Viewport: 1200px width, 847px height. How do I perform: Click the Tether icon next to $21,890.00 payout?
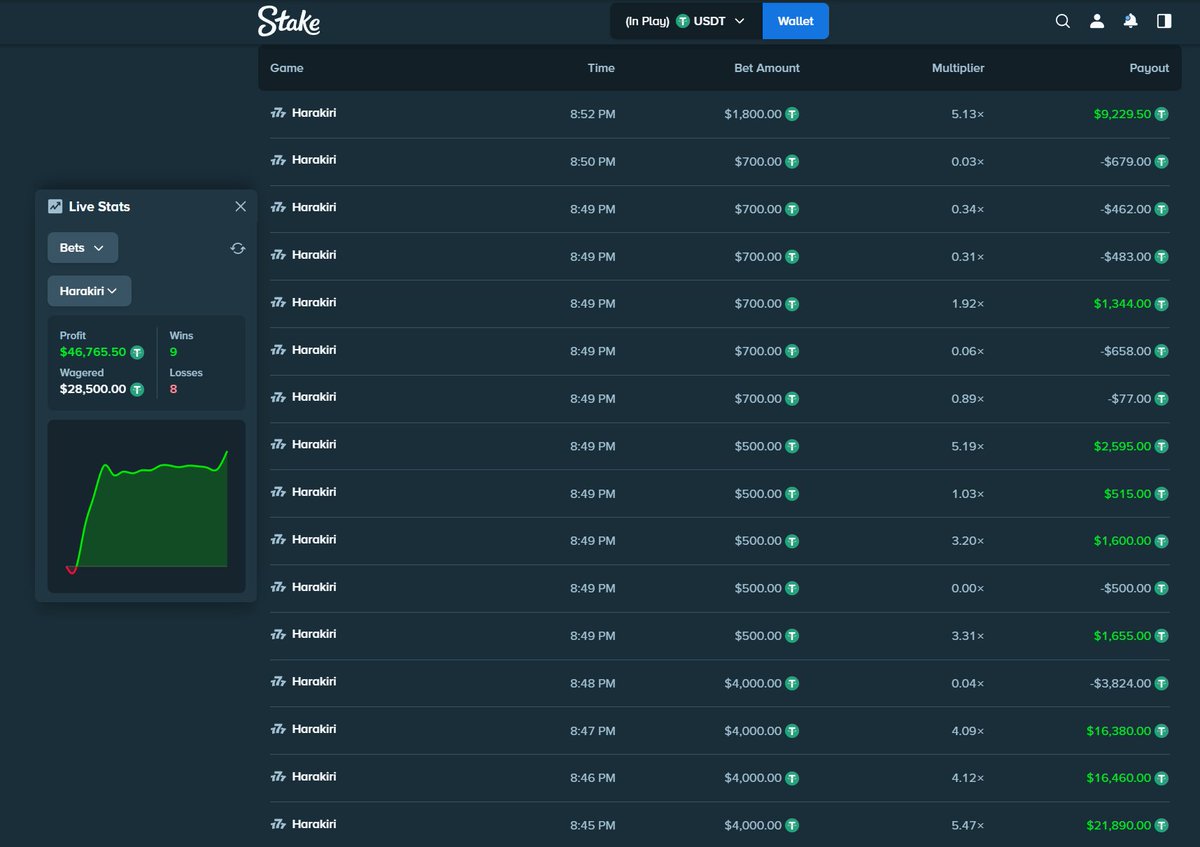(1162, 826)
